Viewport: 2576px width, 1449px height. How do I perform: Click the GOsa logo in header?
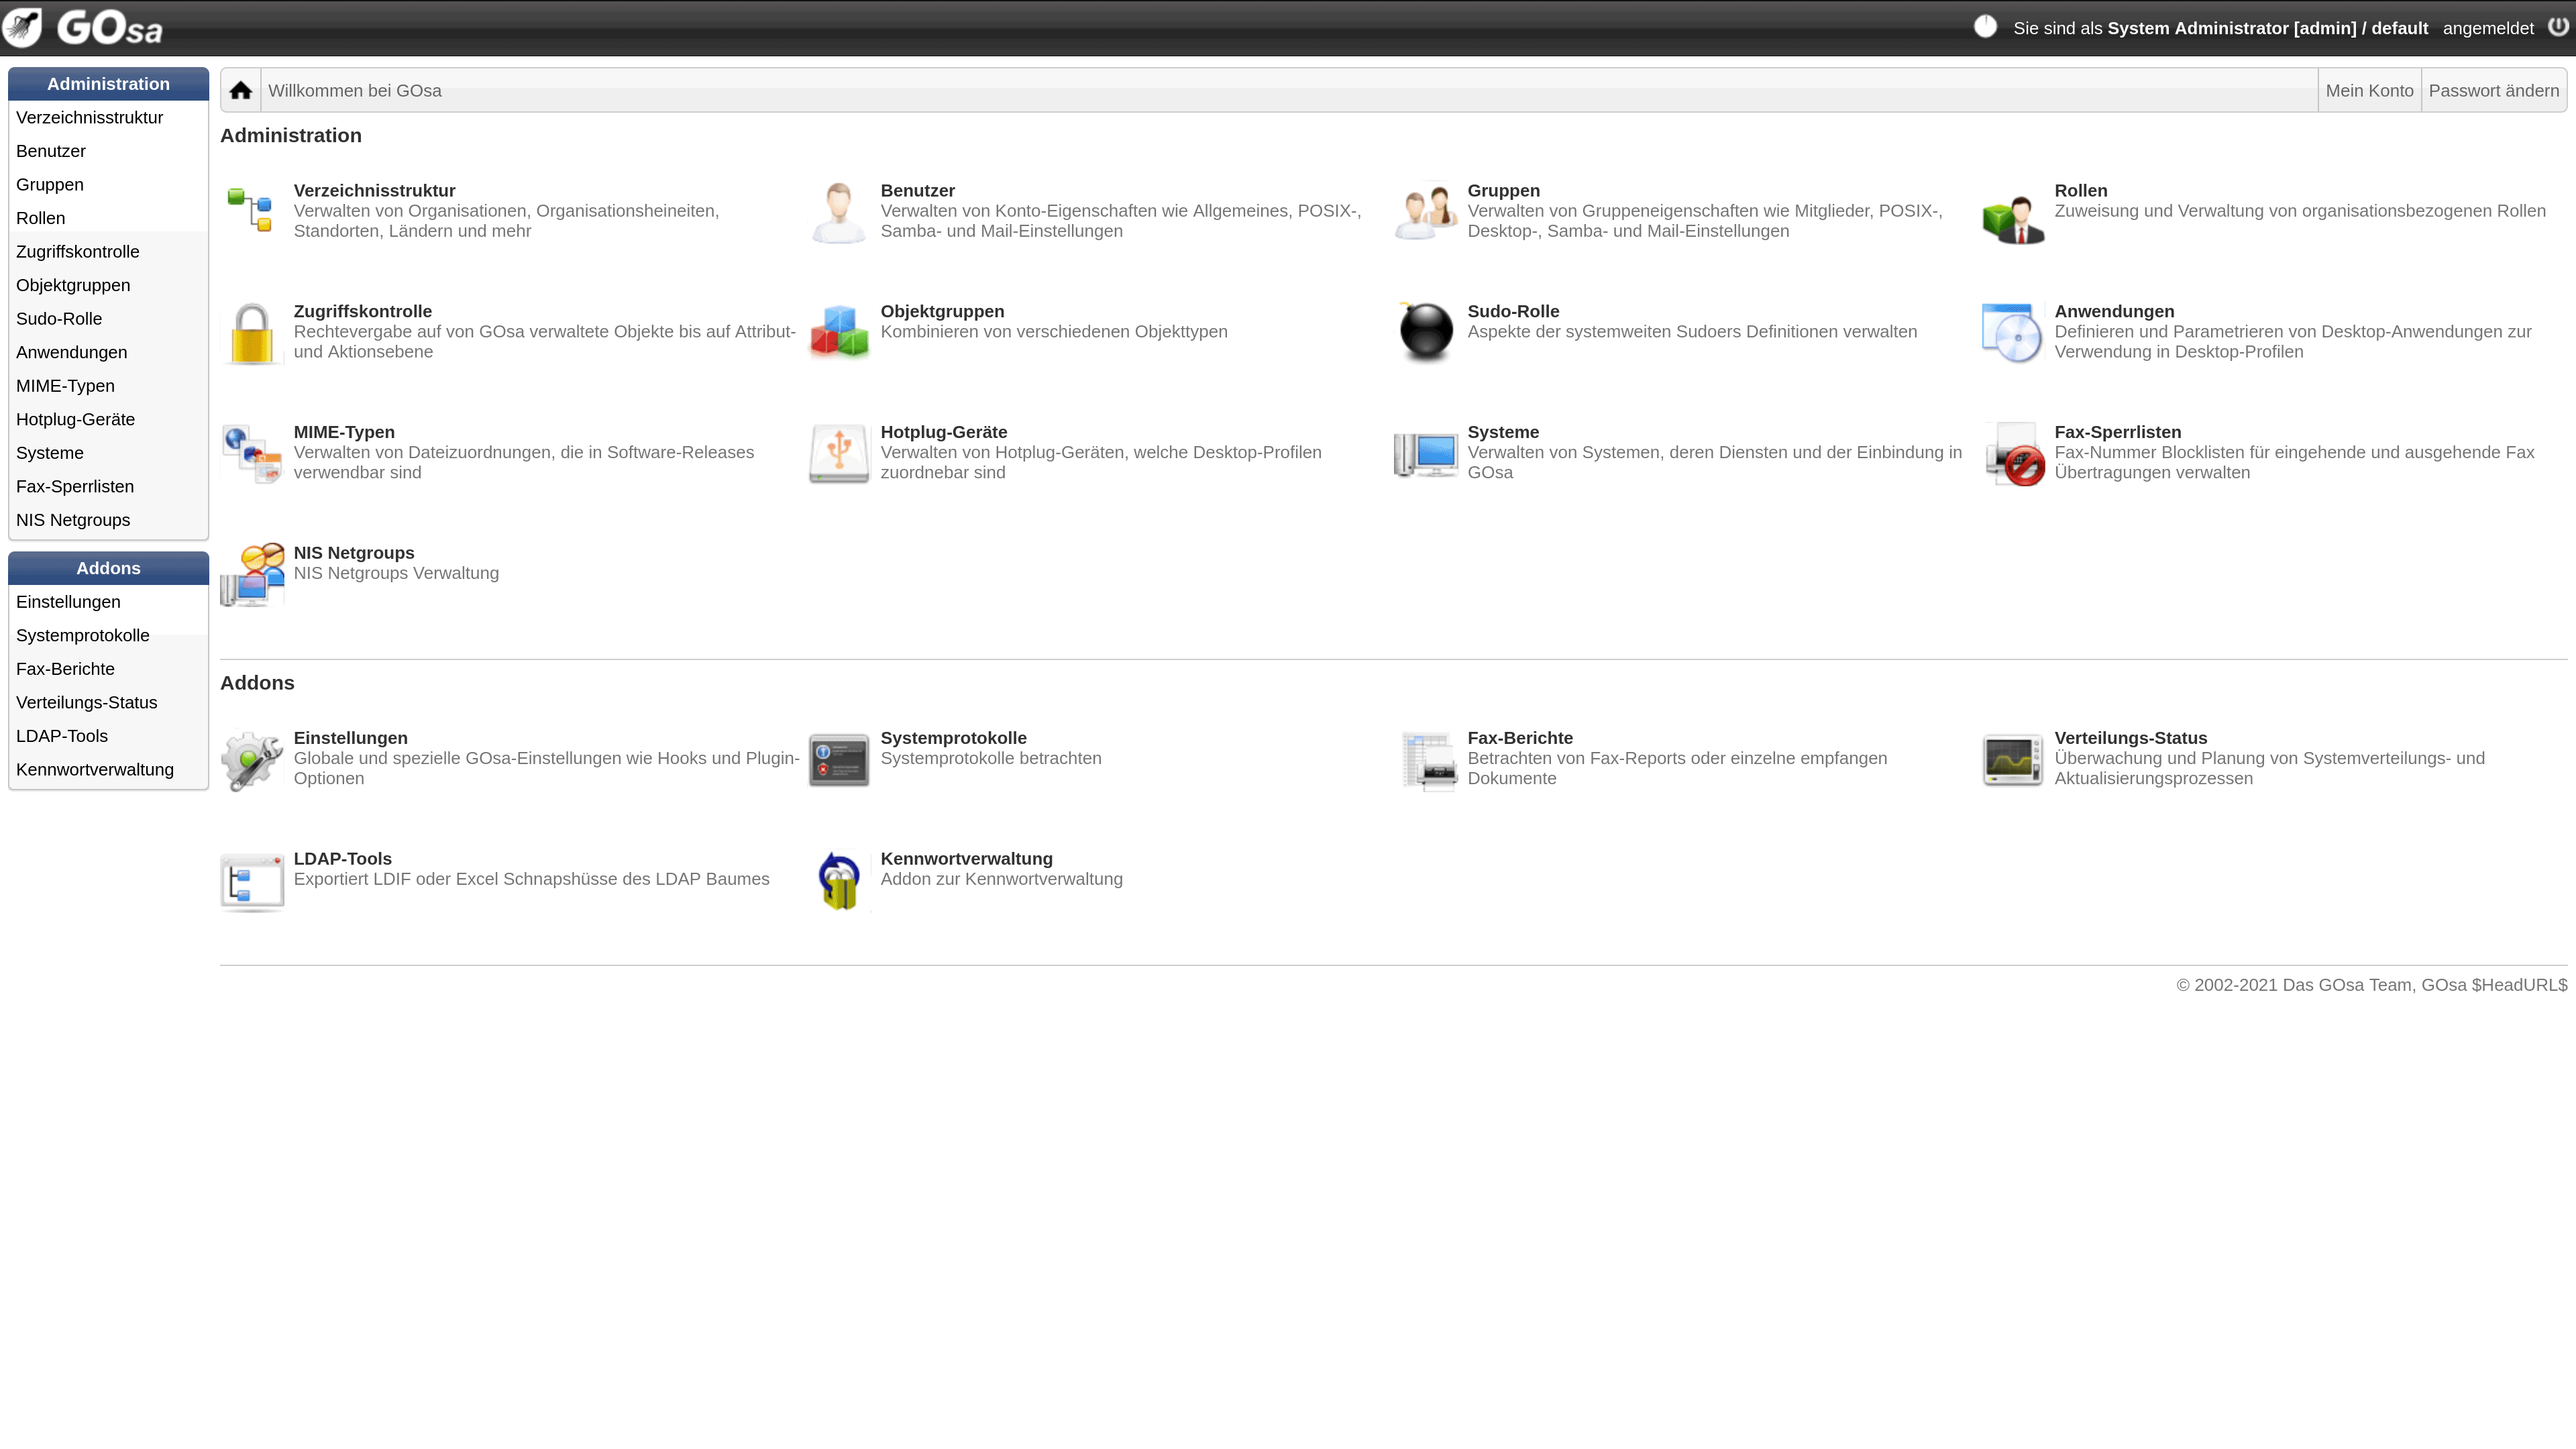click(85, 27)
